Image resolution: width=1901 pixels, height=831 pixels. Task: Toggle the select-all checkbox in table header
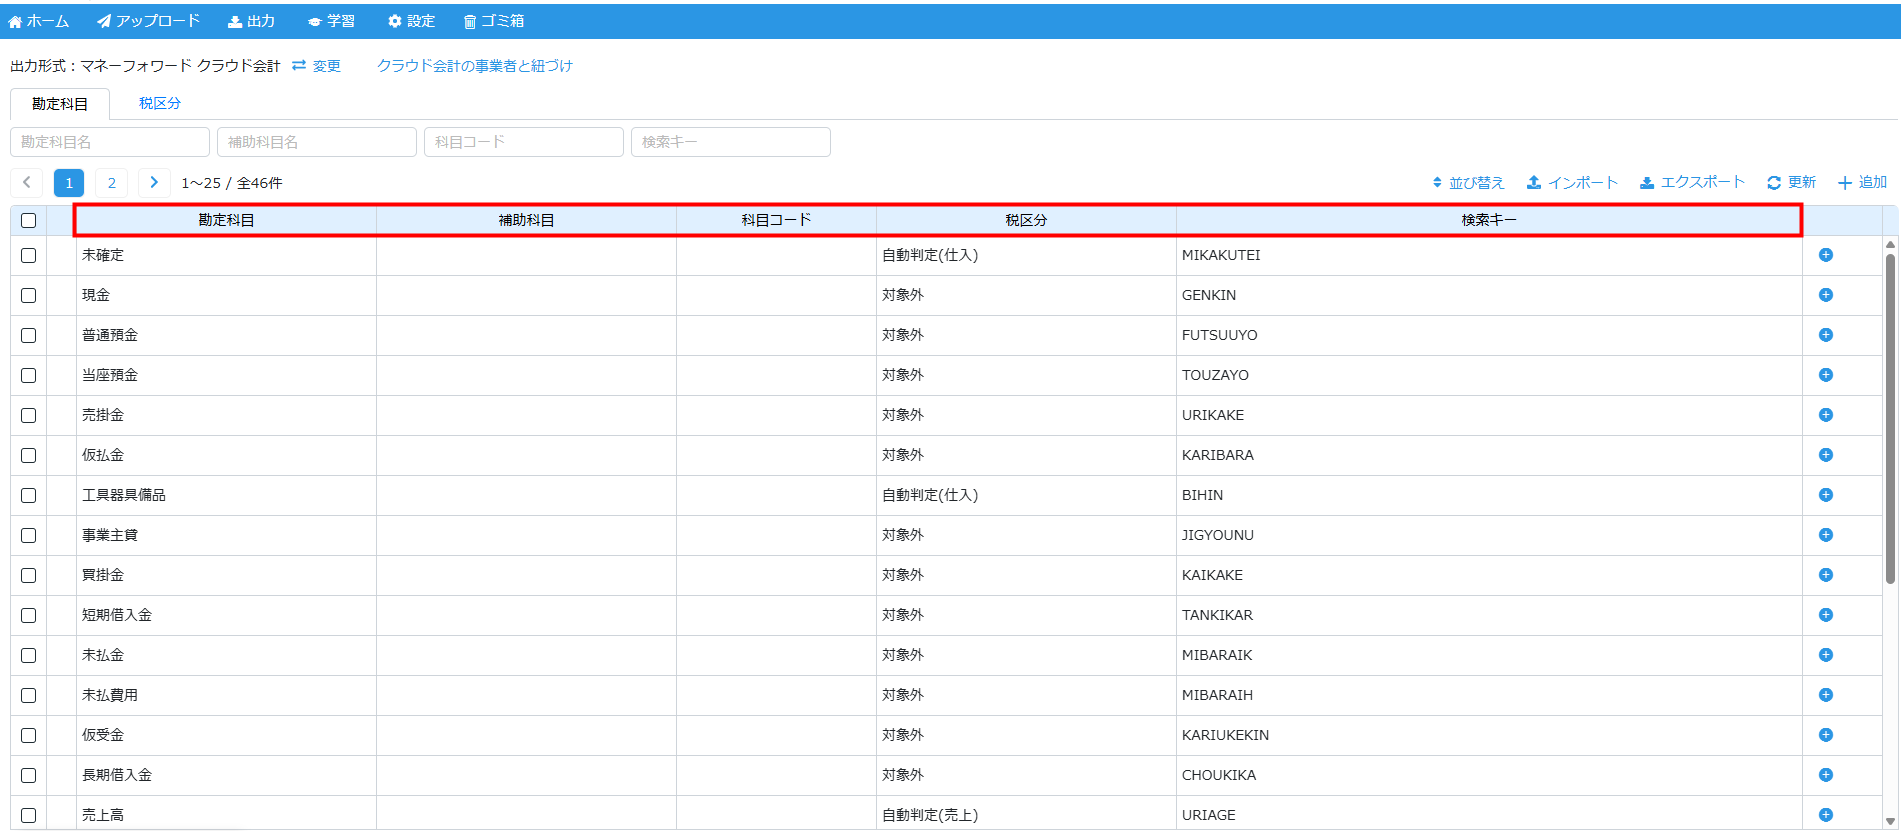(x=28, y=220)
